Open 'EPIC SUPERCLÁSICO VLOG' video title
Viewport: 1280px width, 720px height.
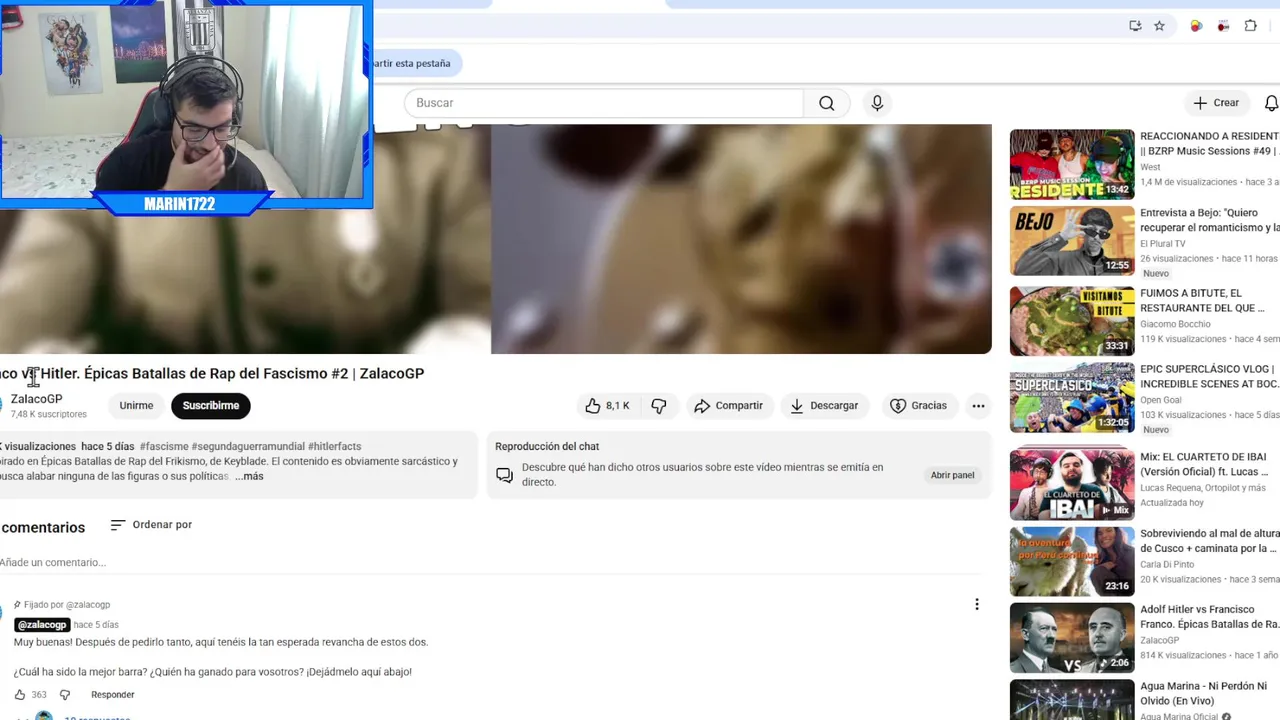point(1210,376)
